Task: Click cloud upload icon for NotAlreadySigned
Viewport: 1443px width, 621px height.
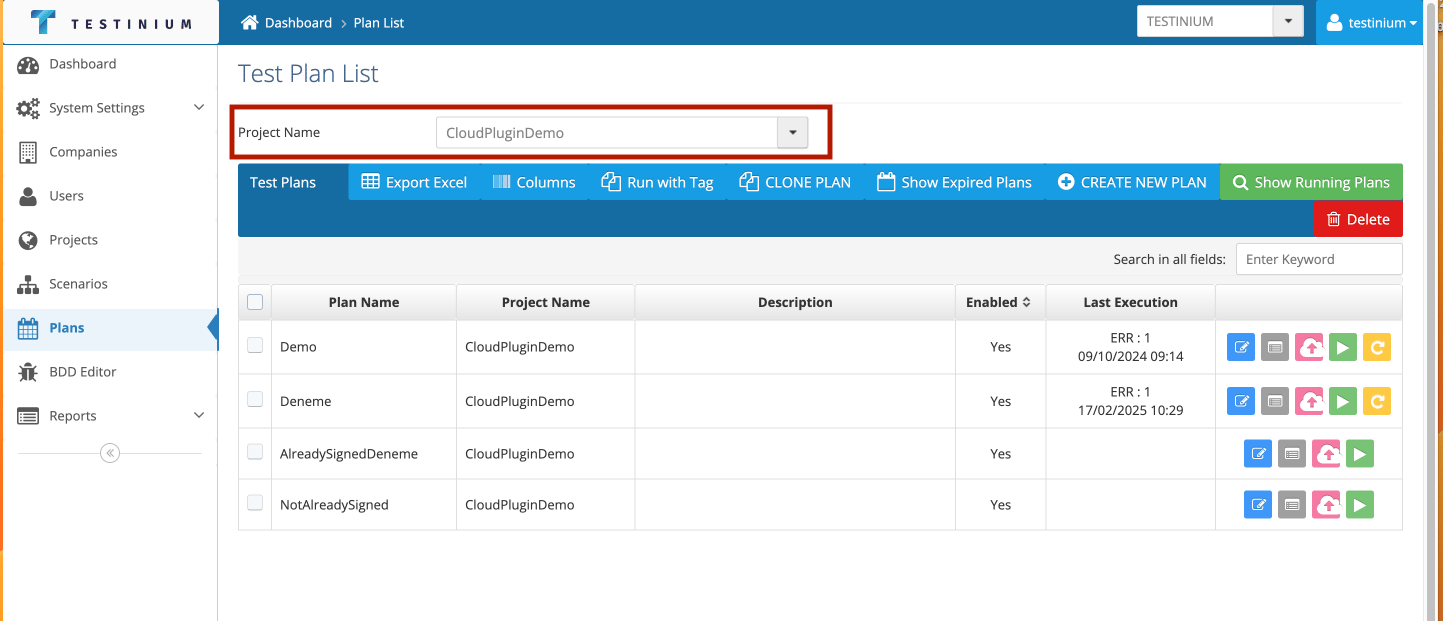Action: pyautogui.click(x=1327, y=504)
